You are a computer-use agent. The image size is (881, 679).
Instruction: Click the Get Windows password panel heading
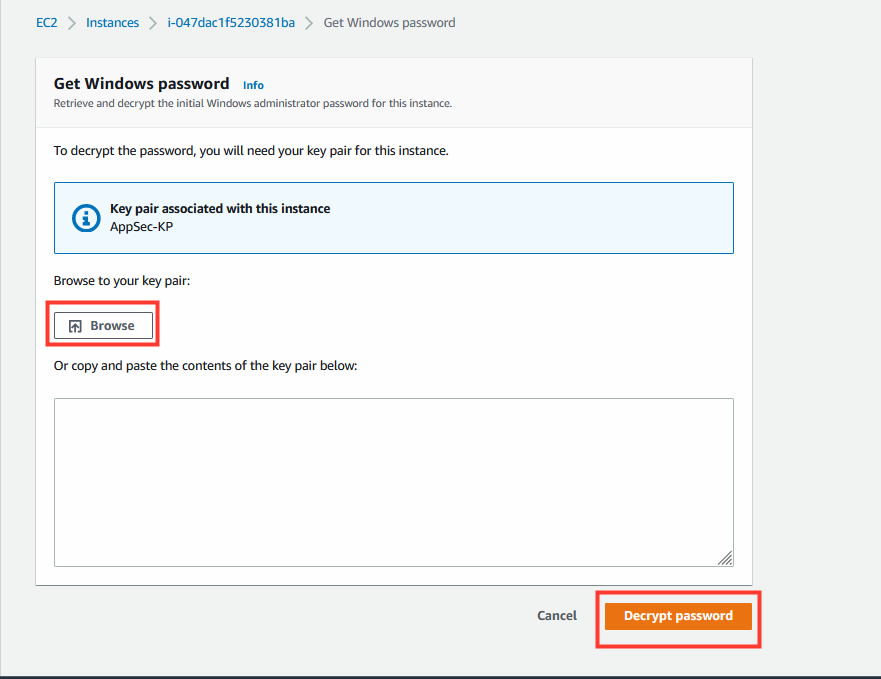tap(142, 83)
